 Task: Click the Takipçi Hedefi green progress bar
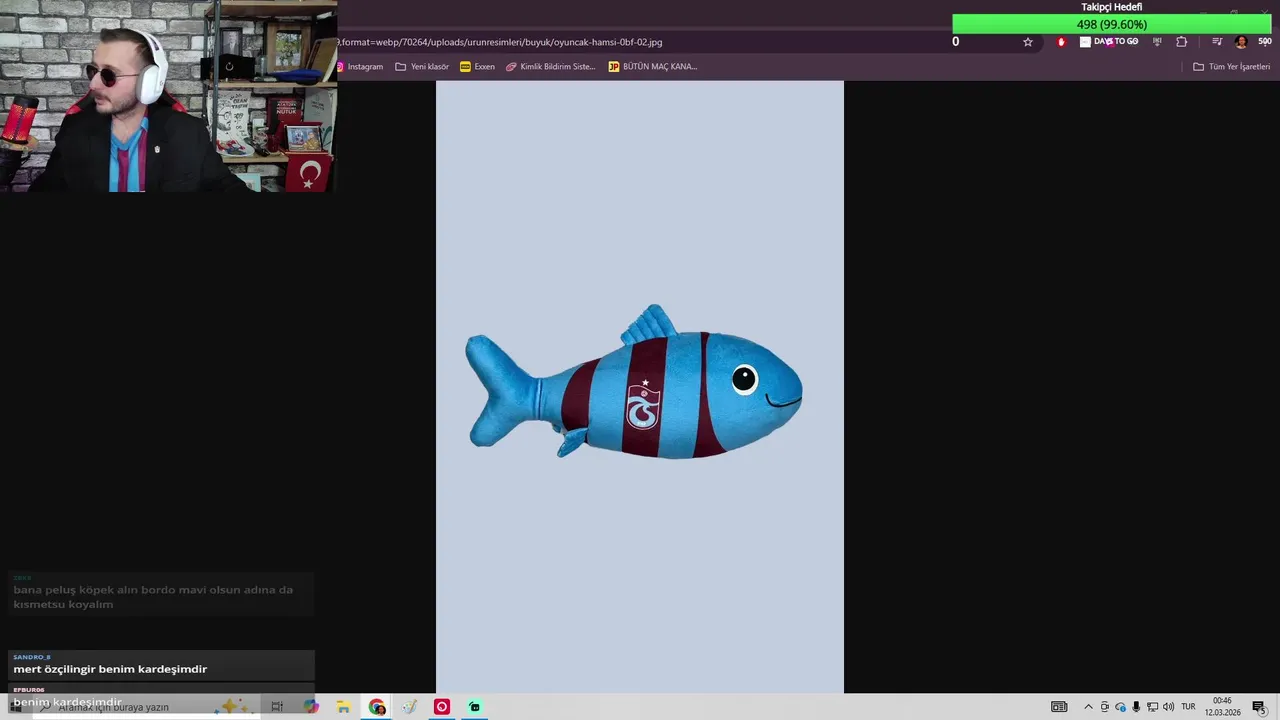[1111, 25]
